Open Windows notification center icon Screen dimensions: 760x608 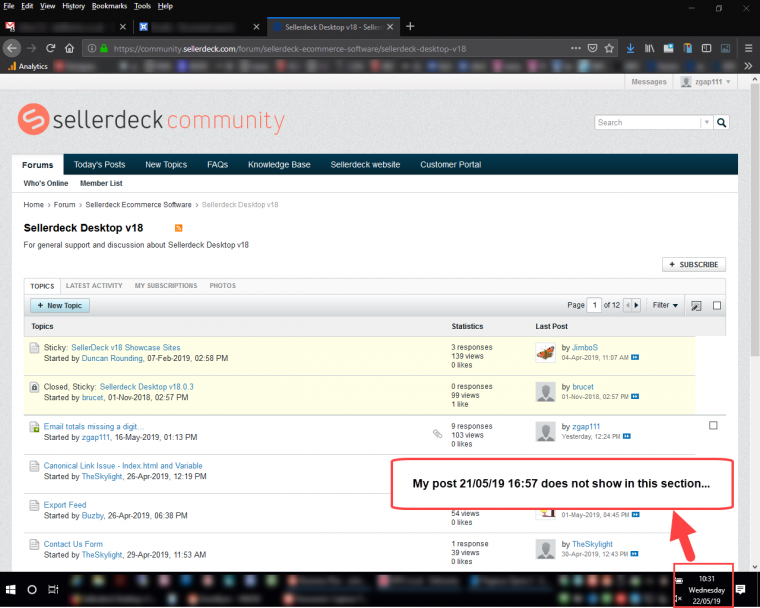[741, 590]
